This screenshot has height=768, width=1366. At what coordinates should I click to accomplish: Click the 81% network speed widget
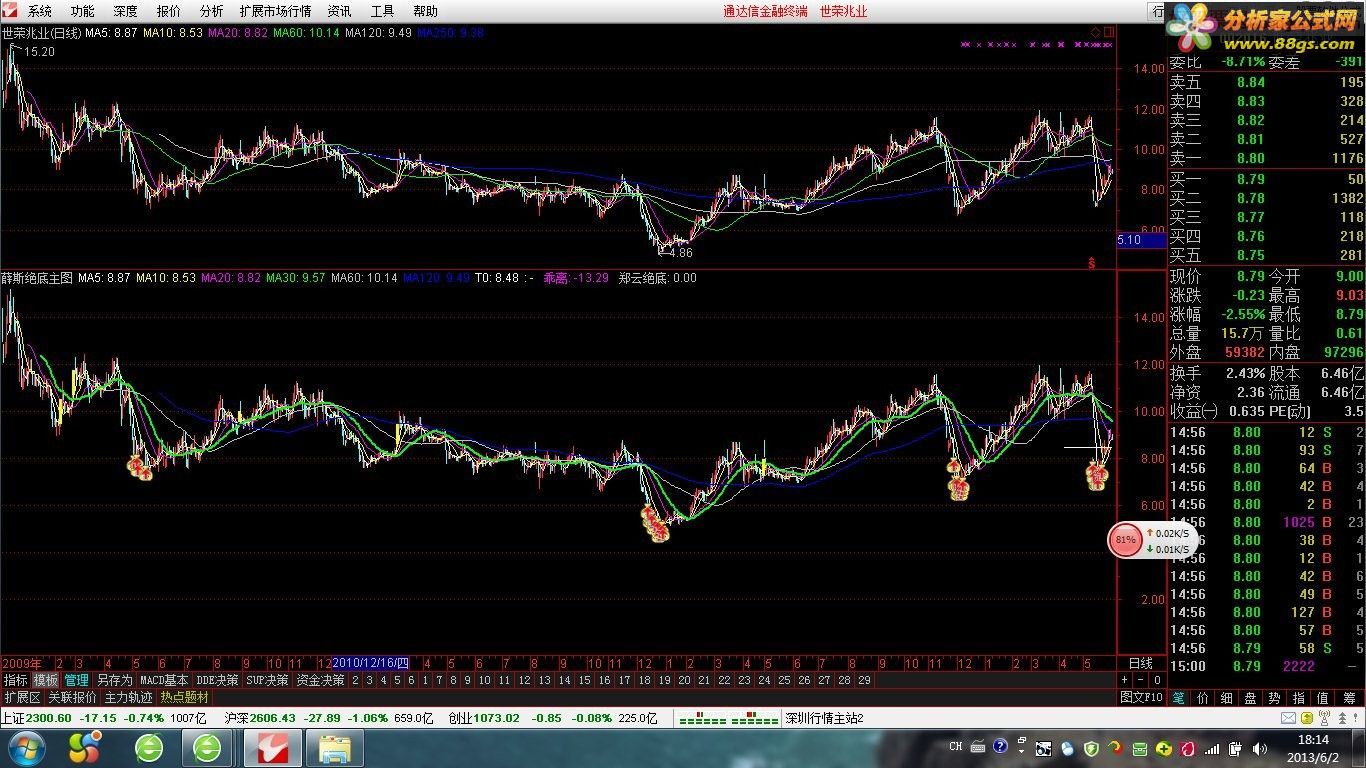[x=1151, y=540]
